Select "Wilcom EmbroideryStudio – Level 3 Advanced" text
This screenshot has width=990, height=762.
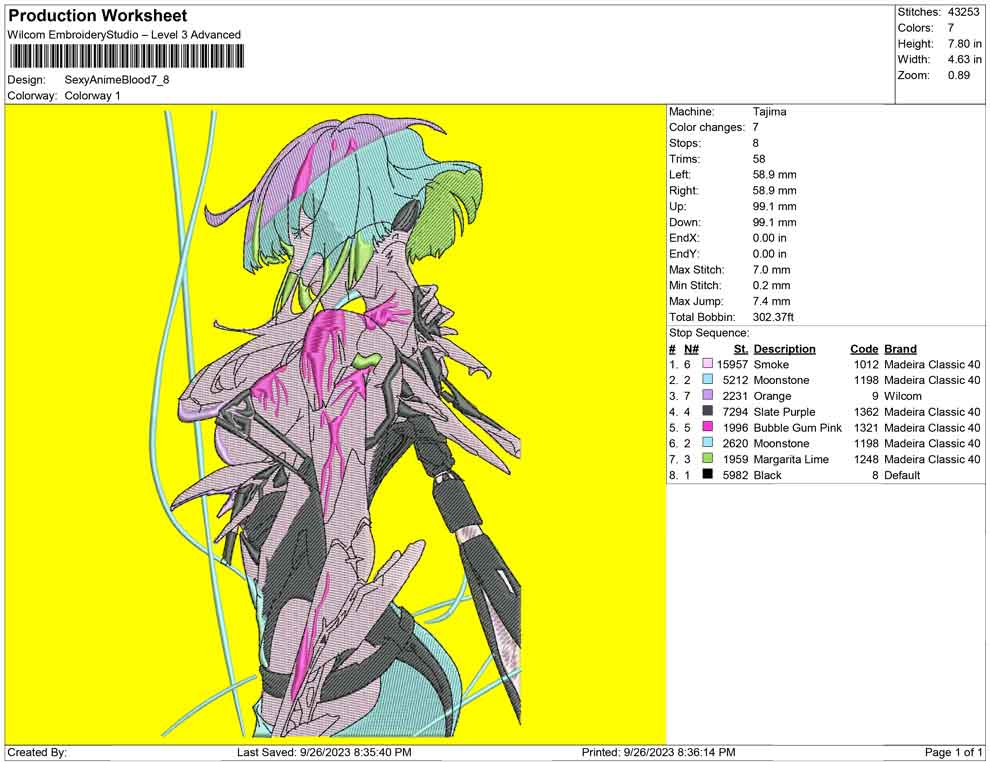click(124, 35)
